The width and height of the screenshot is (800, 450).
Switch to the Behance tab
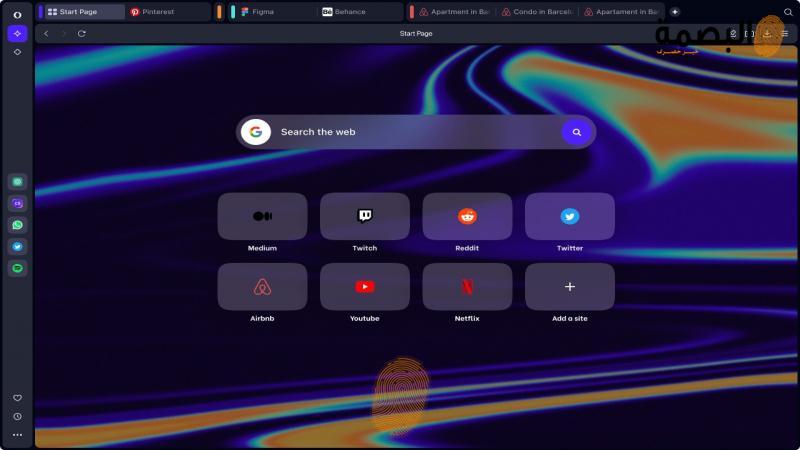[x=360, y=12]
